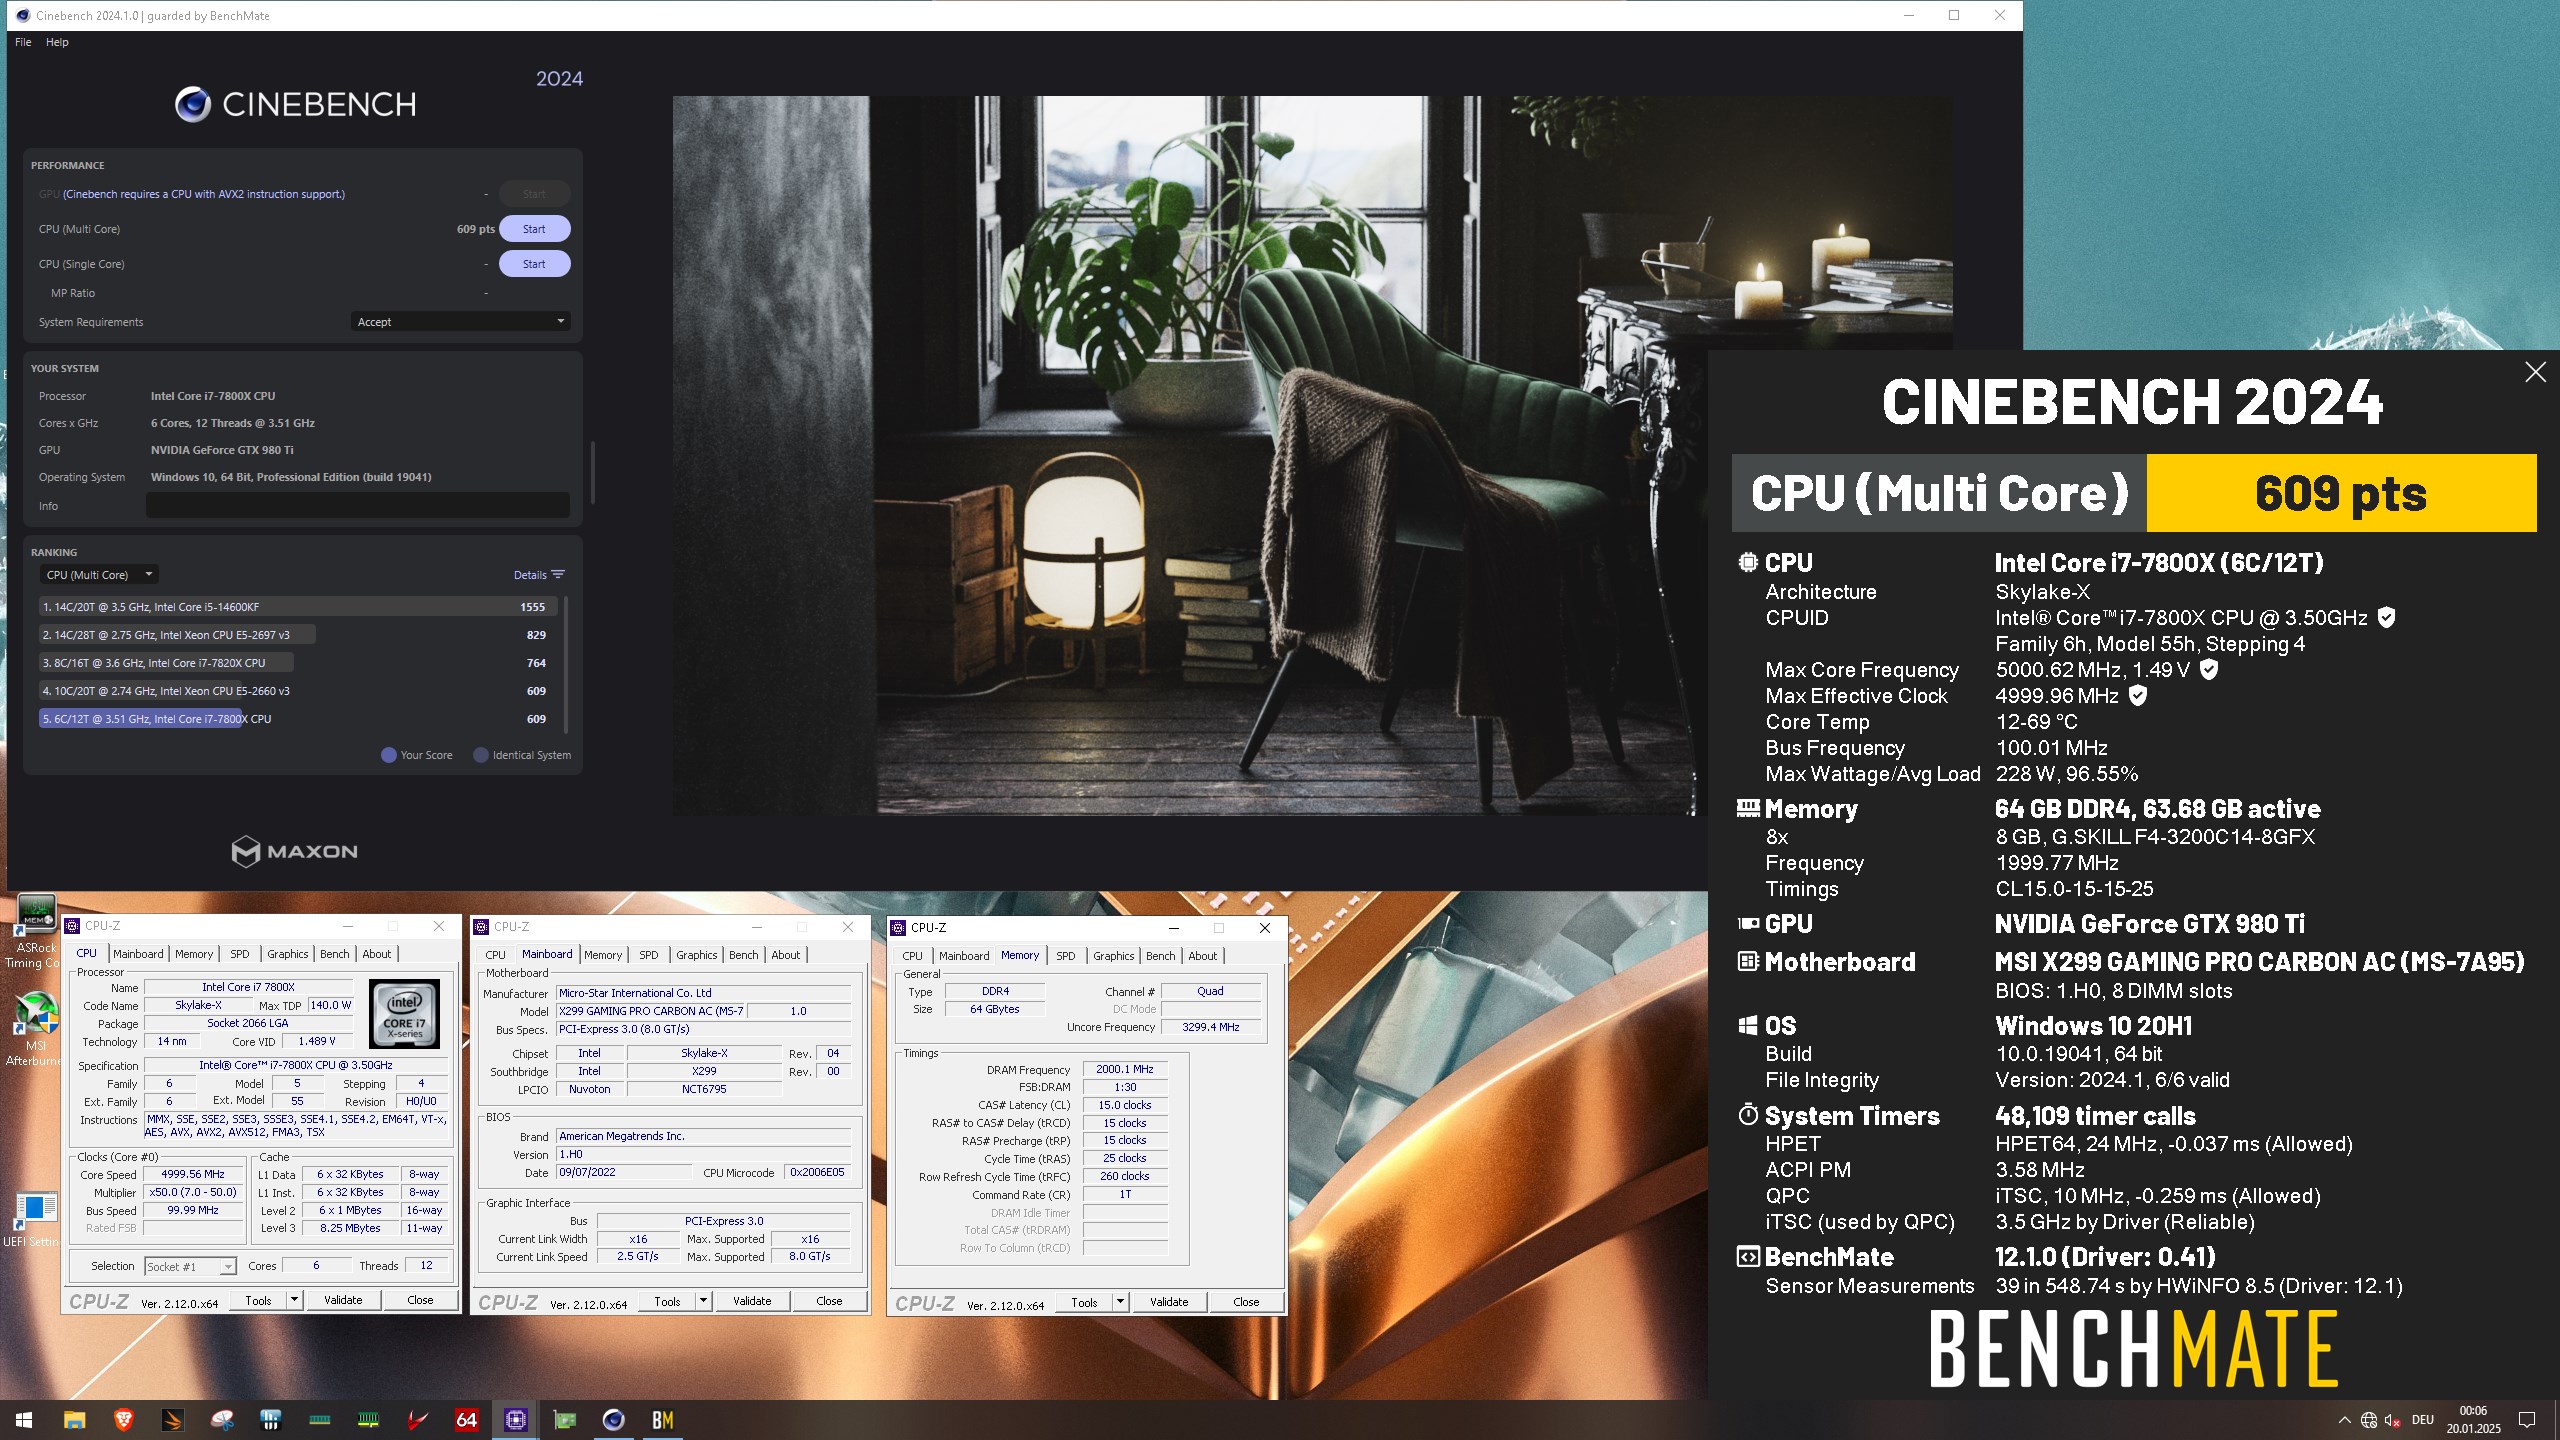
Task: Click the blue-white bar chart taskbar icon
Action: click(x=270, y=1420)
